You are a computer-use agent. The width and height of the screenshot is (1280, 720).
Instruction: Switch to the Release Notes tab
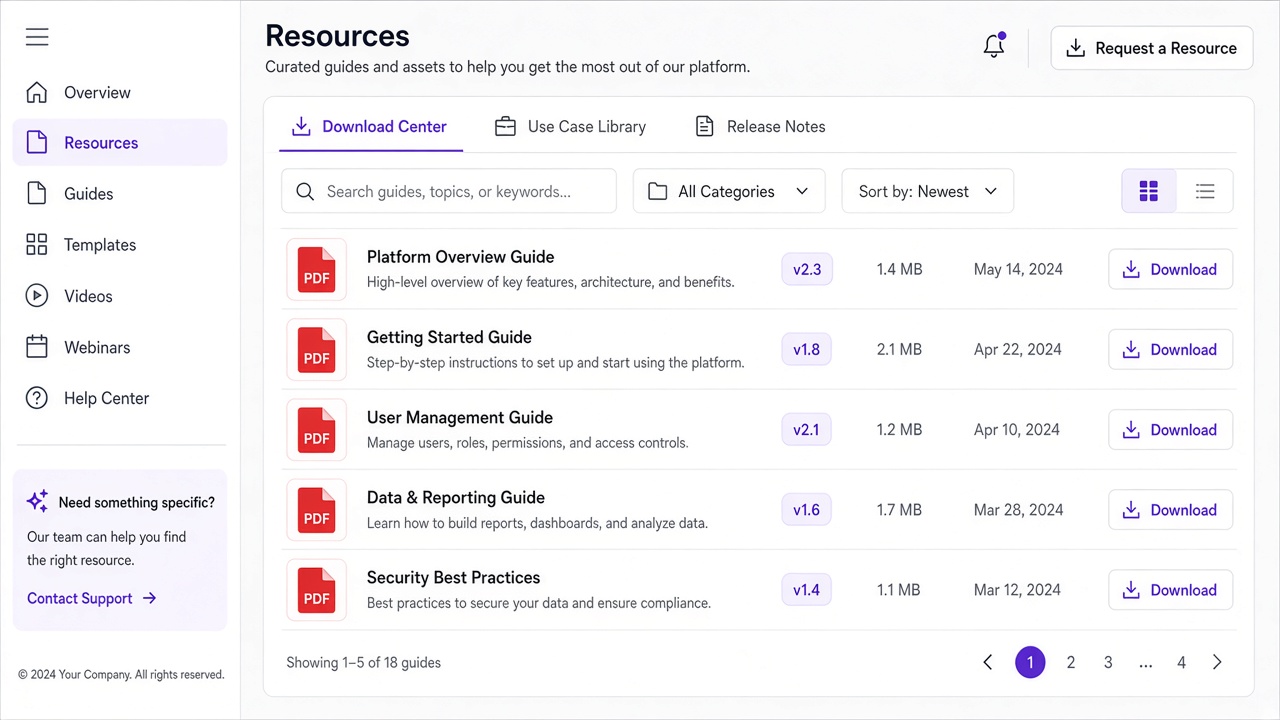pos(760,127)
